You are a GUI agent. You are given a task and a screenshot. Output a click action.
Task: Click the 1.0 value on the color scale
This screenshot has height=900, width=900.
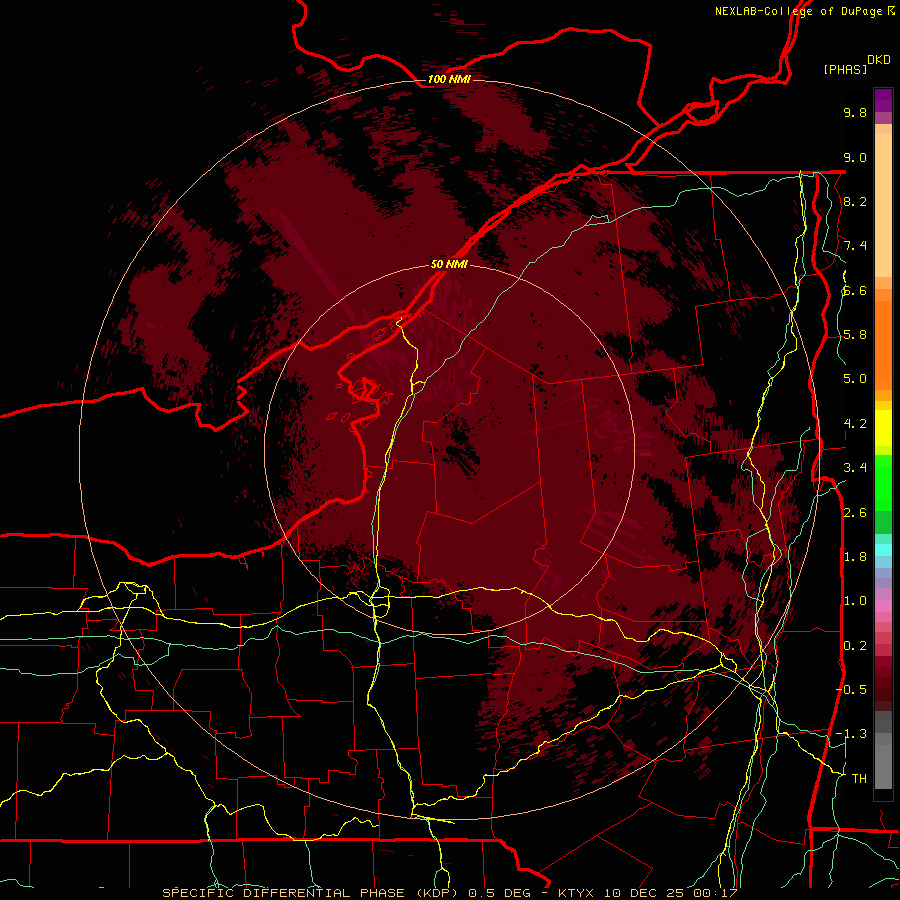pyautogui.click(x=855, y=601)
